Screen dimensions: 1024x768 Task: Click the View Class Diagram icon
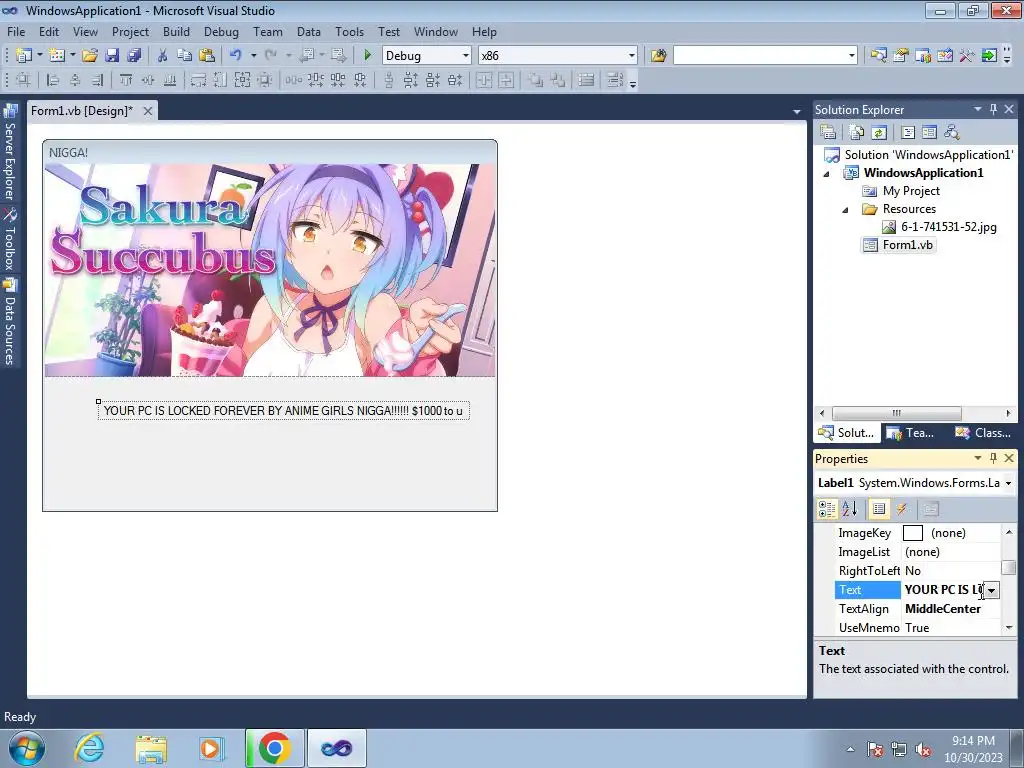coord(952,133)
